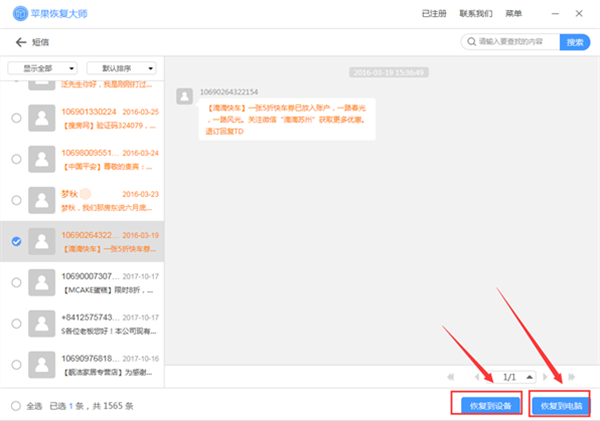Click the 2016-03-19 timestamp label
600x421 pixels.
388,72
